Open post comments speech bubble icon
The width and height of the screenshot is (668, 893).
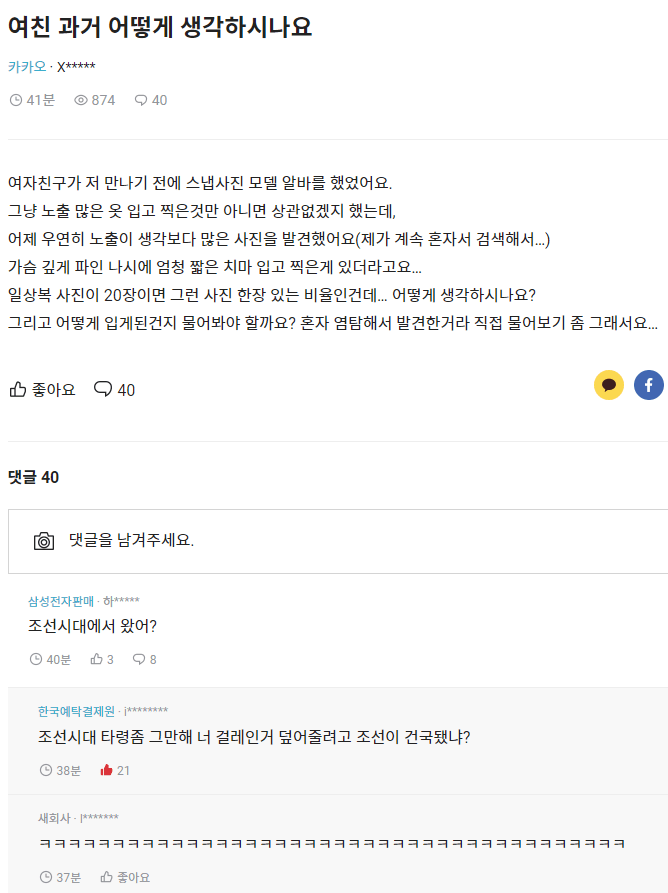coord(102,390)
